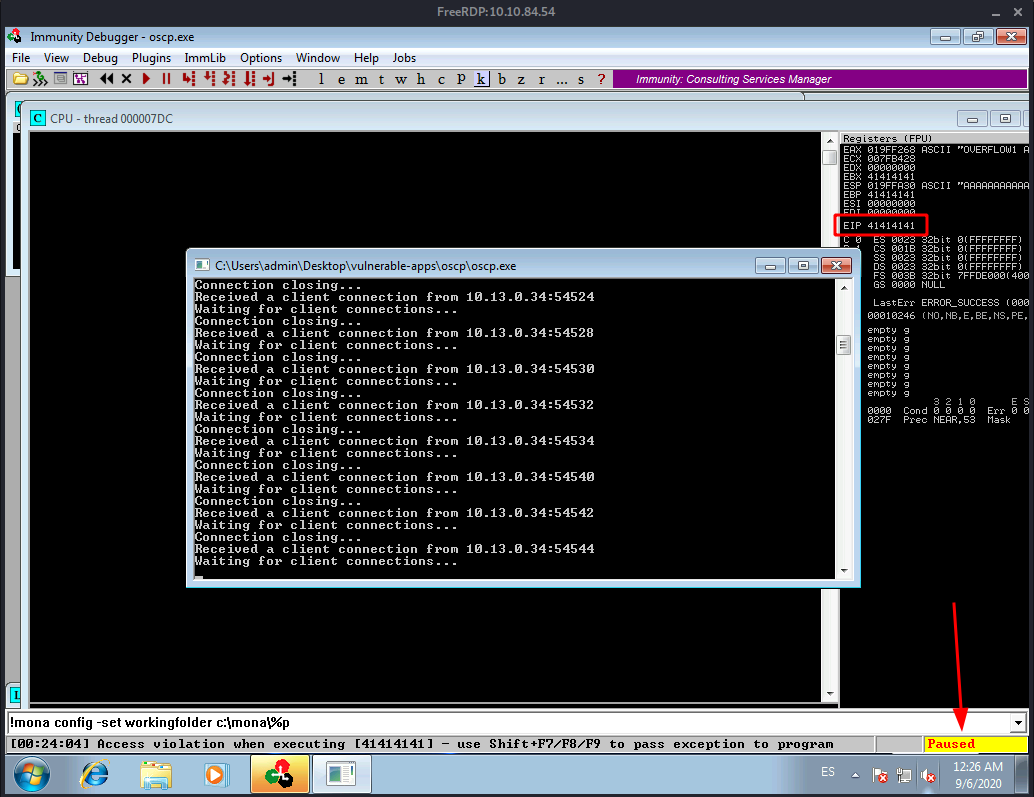This screenshot has height=797, width=1034.
Task: Show Breakpoints with 'b' button
Action: [502, 79]
